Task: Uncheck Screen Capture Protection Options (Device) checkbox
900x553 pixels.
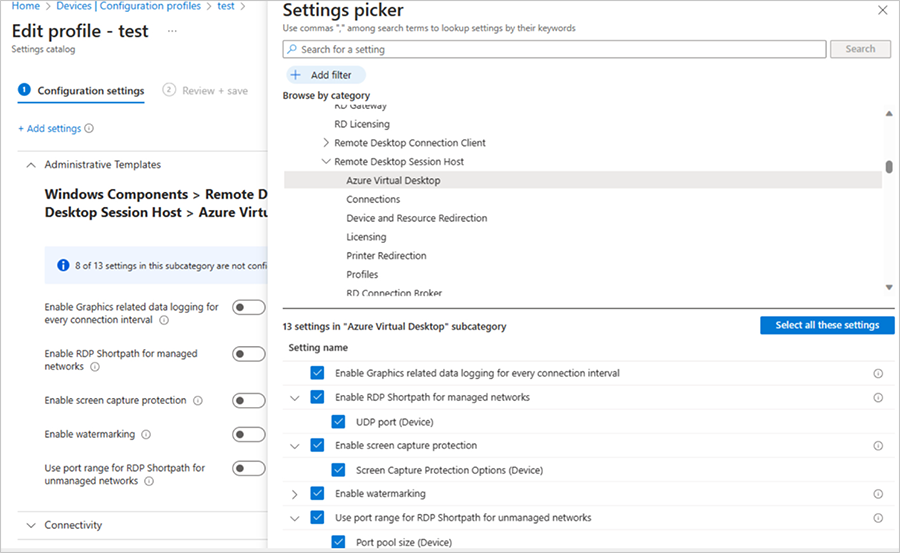Action: tap(338, 470)
